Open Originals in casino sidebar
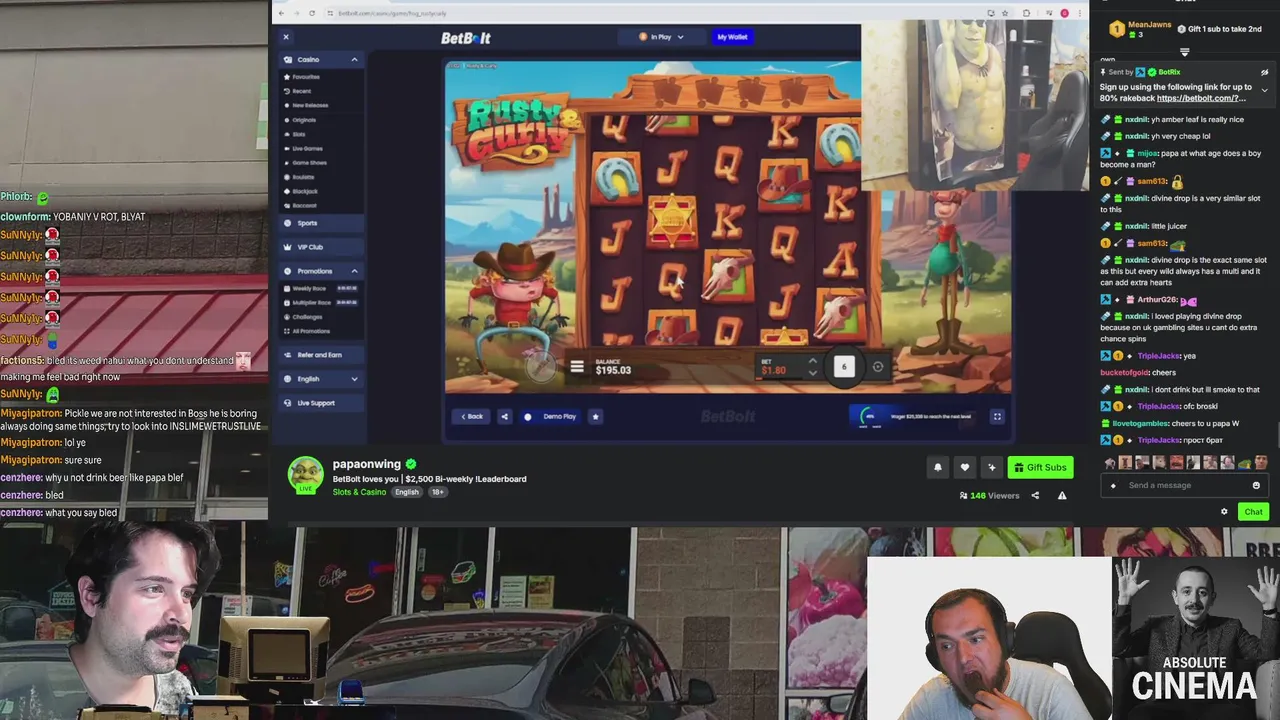This screenshot has height=720, width=1280. (x=300, y=120)
